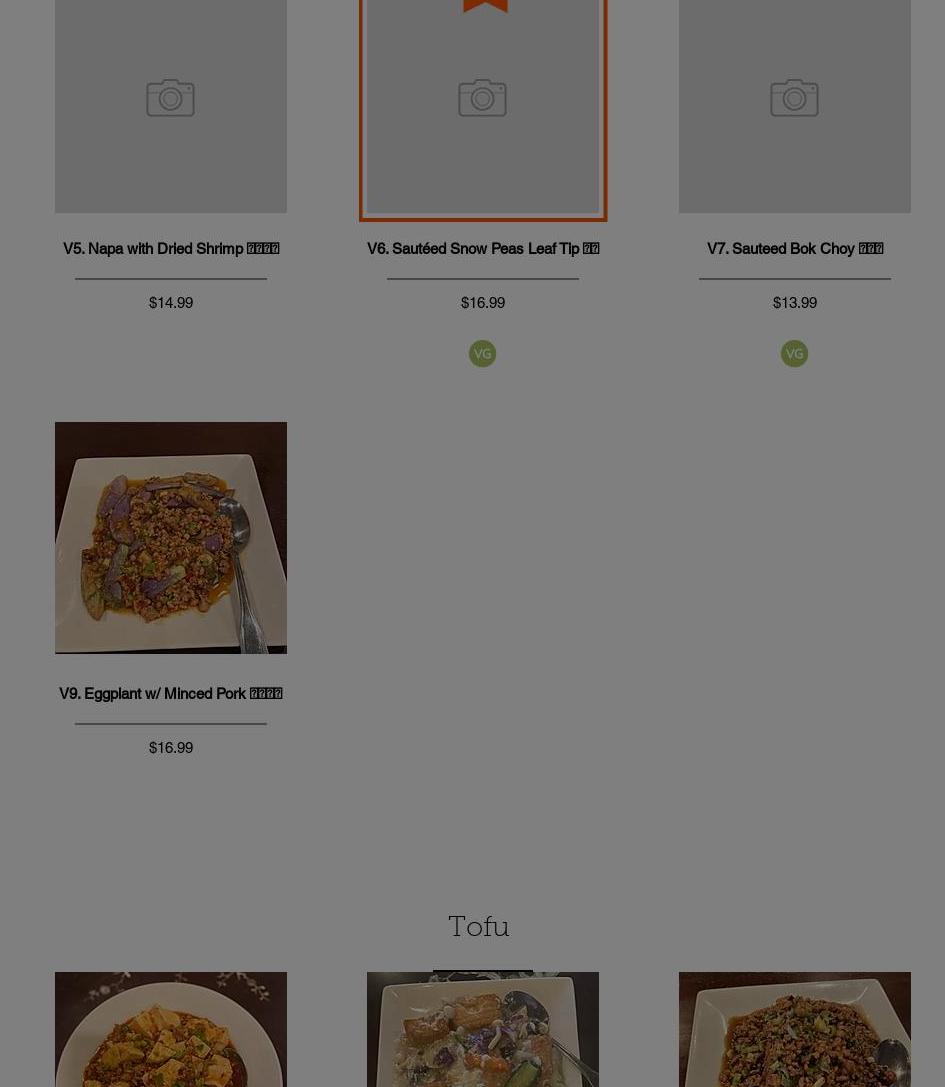Image resolution: width=945 pixels, height=1087 pixels.
Task: Open the minced meat dish photo at right
Action: (795, 1029)
